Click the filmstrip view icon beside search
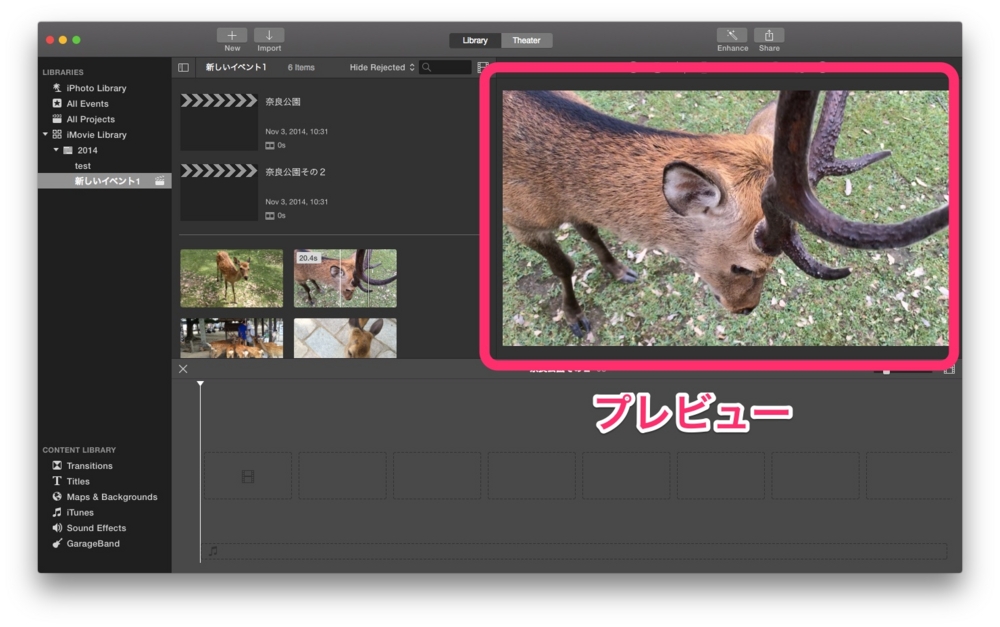Screen dimensions: 1000x627 483,68
